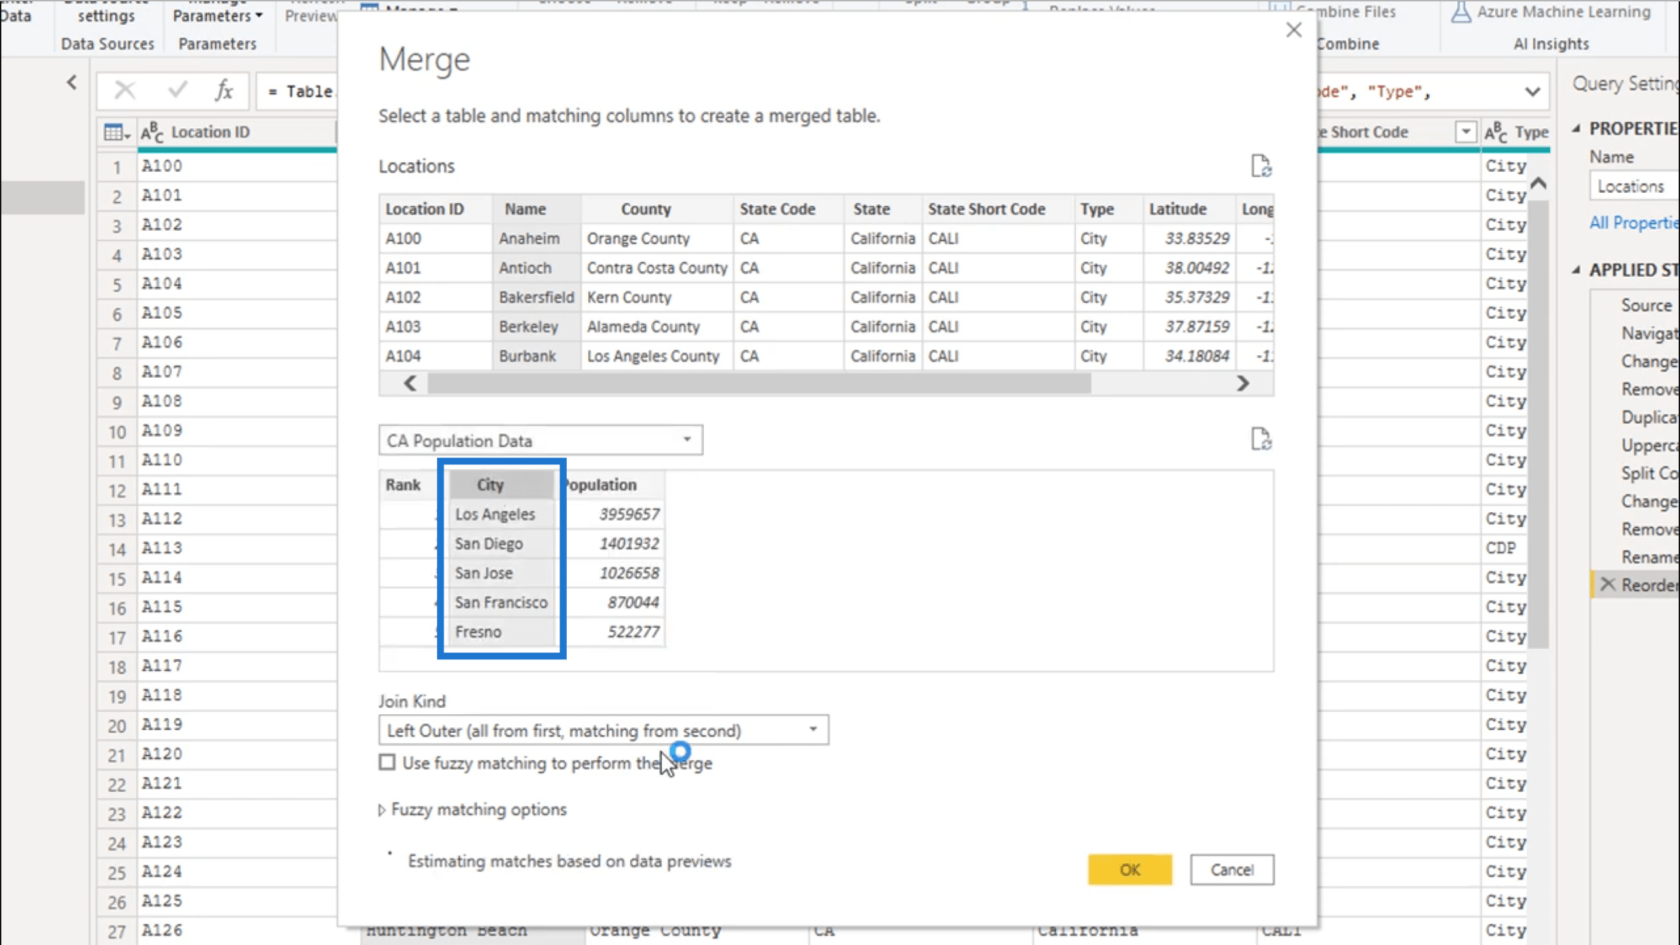This screenshot has height=945, width=1680.
Task: Click the second table file icon
Action: [1260, 439]
